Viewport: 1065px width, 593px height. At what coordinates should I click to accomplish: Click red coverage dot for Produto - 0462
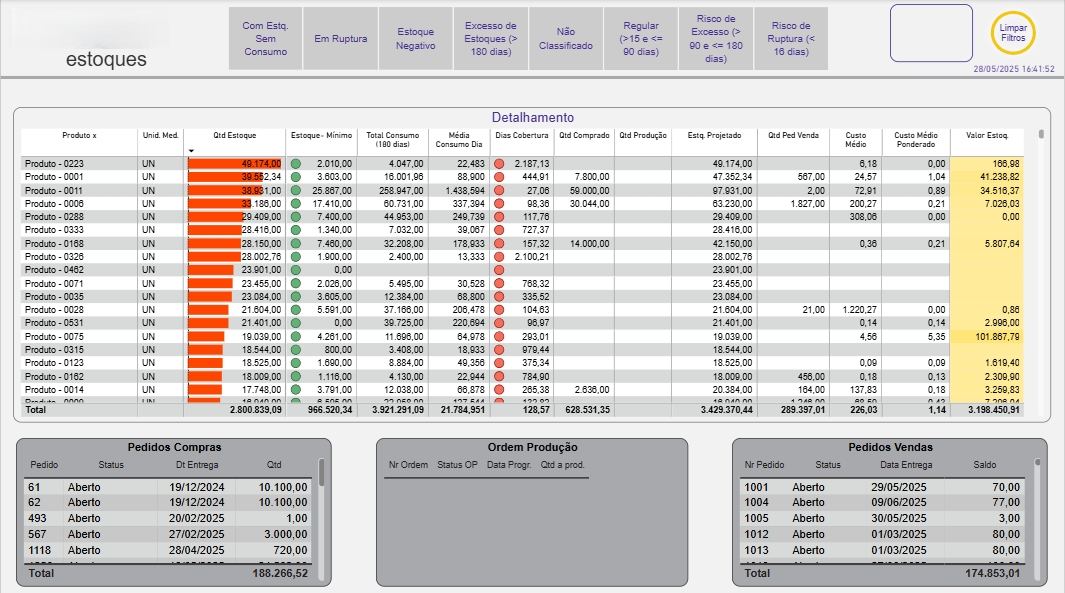pyautogui.click(x=499, y=270)
